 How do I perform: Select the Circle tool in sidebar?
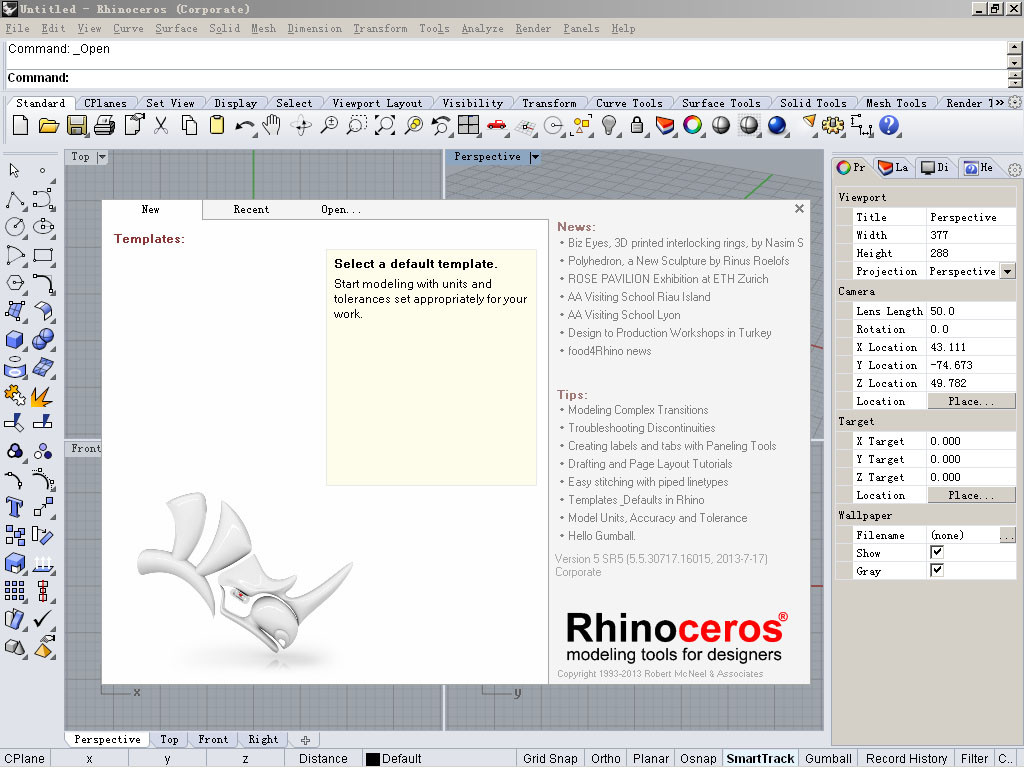tap(15, 227)
